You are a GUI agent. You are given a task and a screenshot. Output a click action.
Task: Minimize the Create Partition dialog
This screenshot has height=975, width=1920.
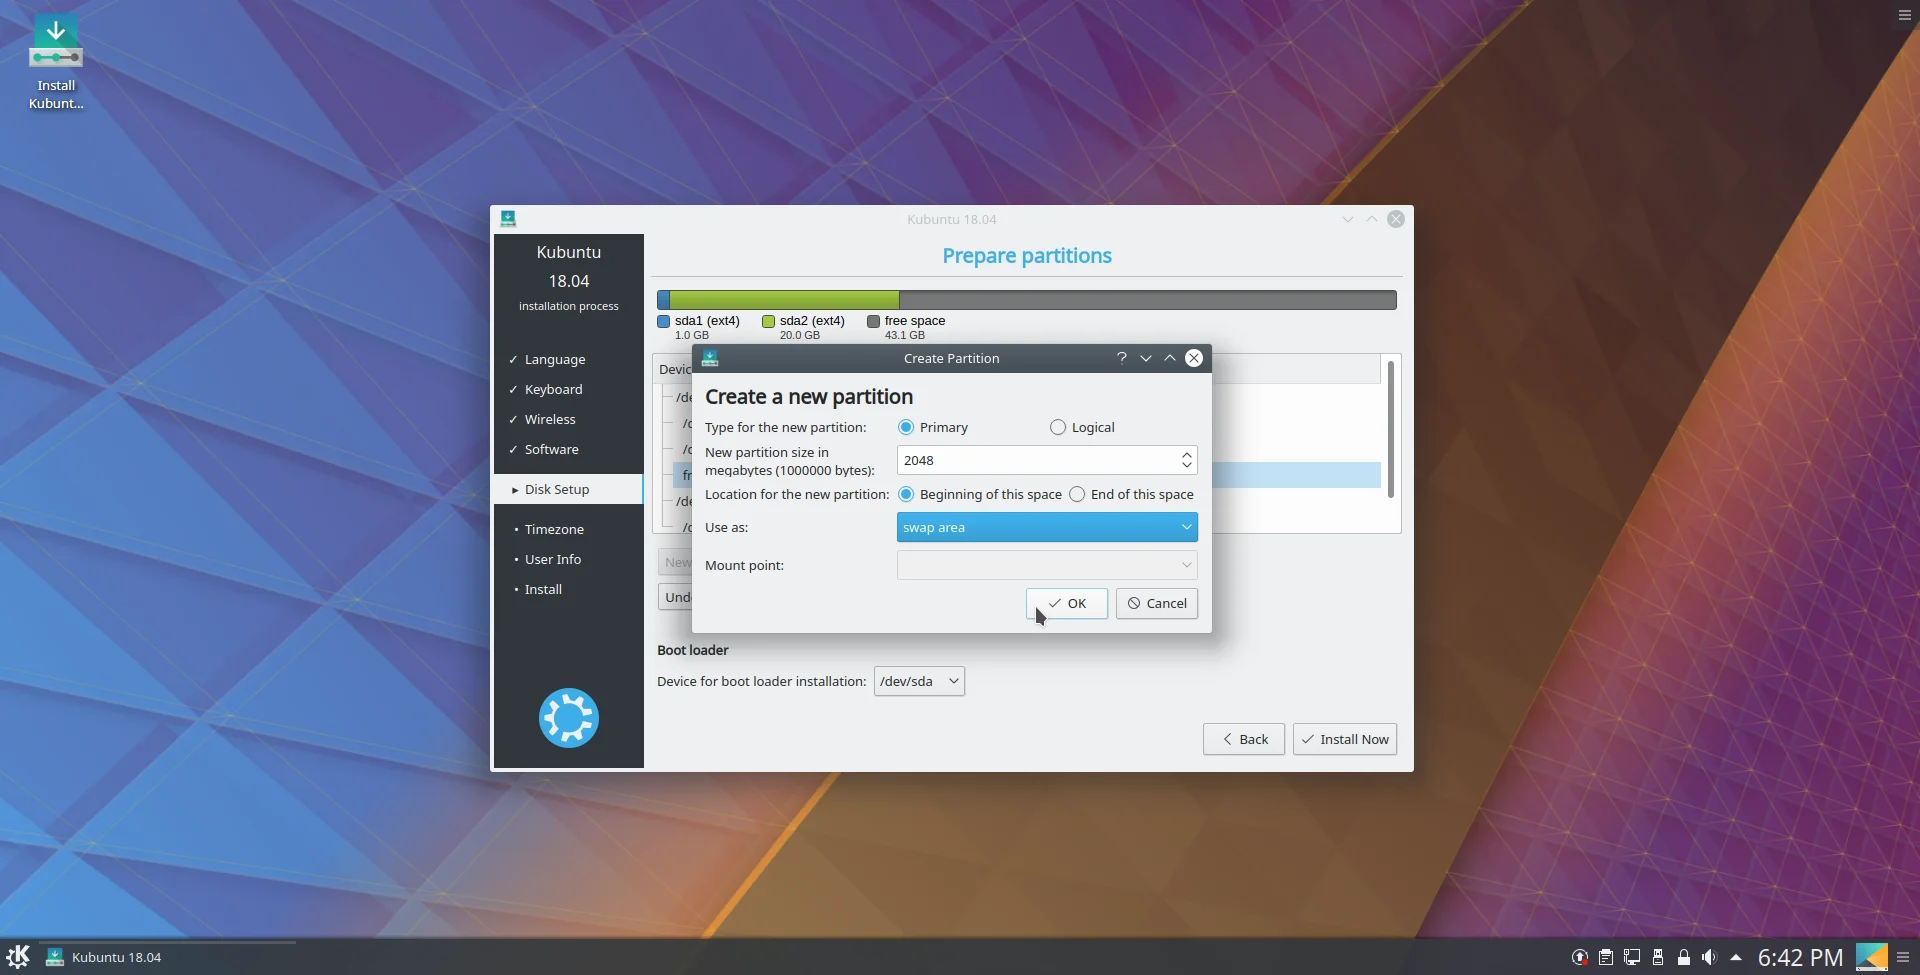coord(1146,358)
